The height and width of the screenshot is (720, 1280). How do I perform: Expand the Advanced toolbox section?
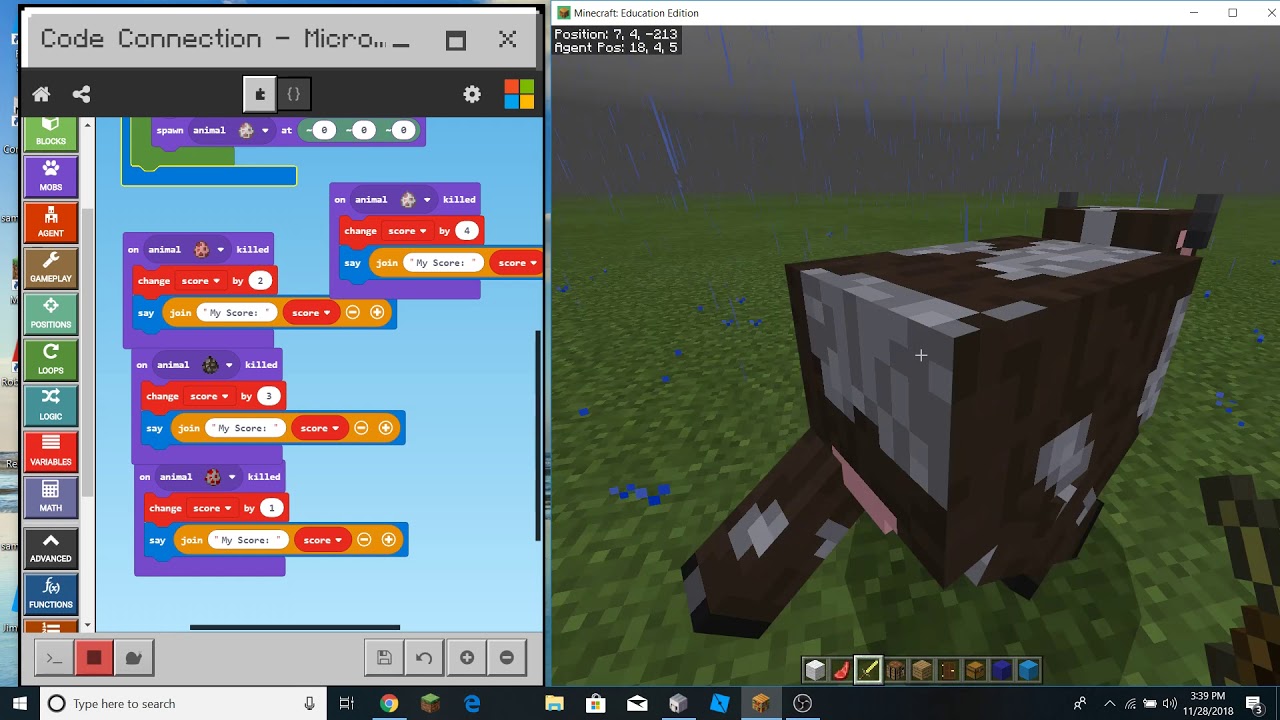[51, 548]
